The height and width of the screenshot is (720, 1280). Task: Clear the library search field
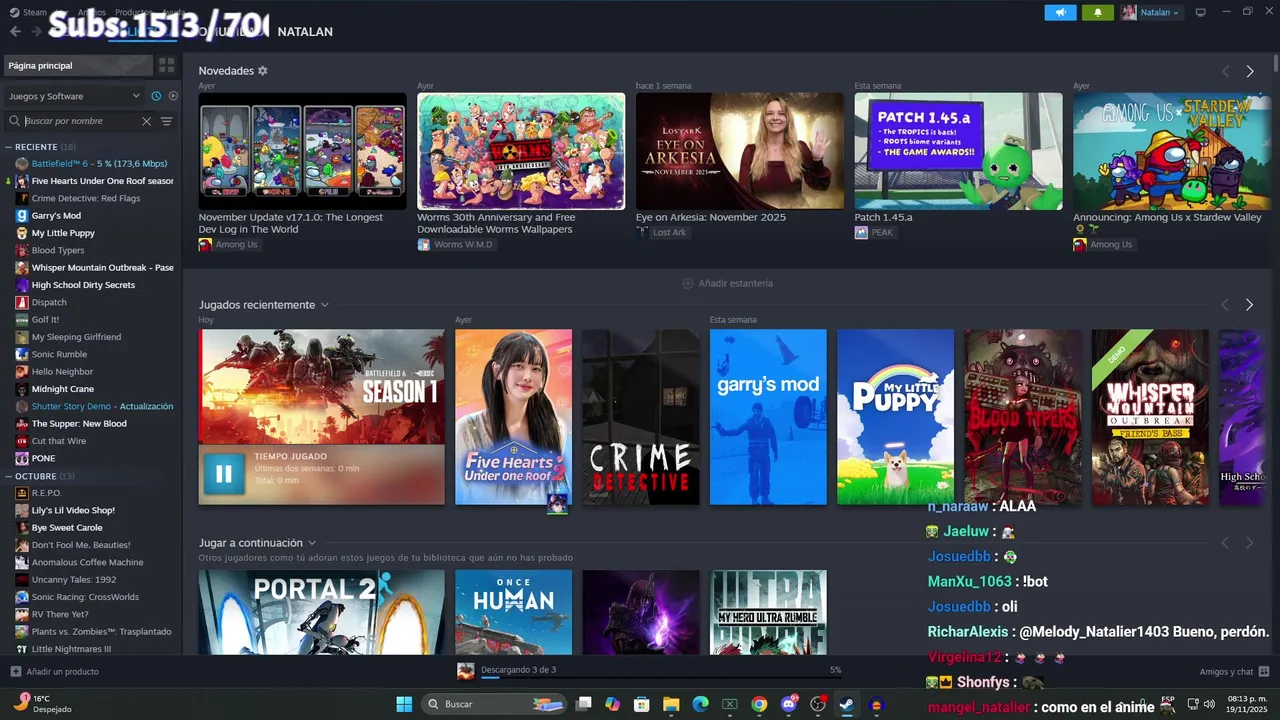tap(146, 121)
